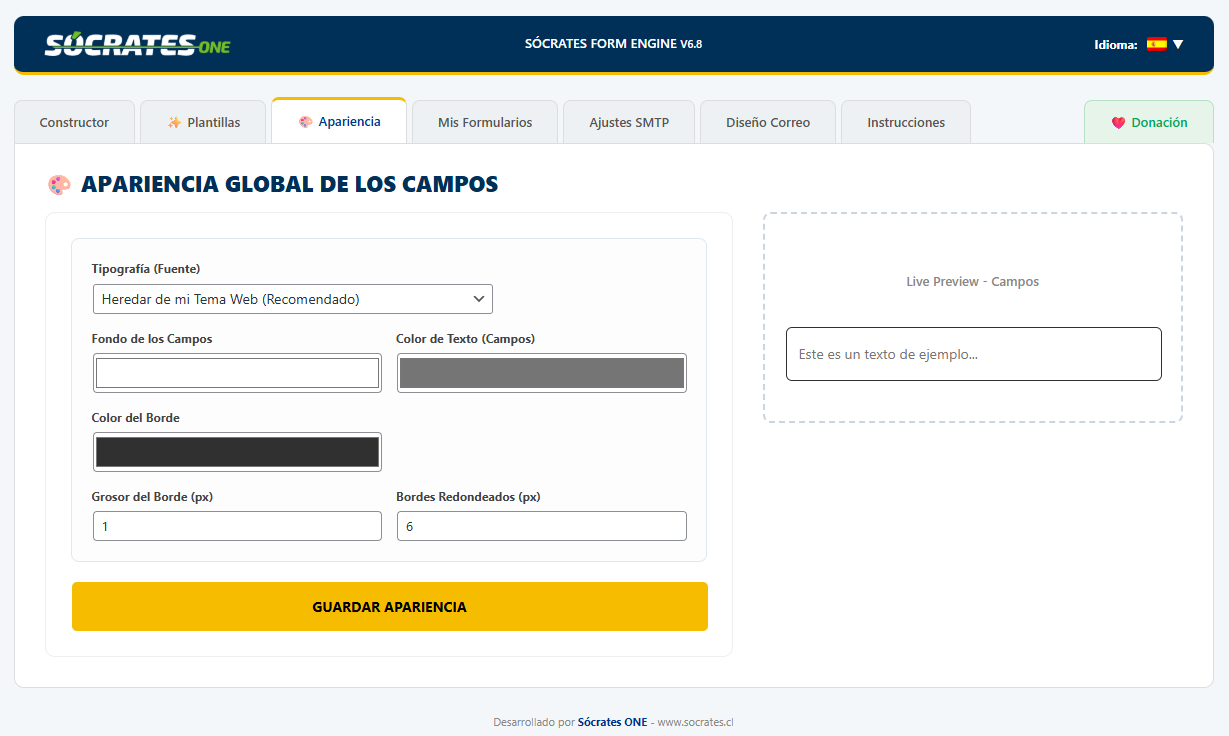Click the palette icon on Apariencia tab
This screenshot has width=1229, height=736.
tap(306, 121)
